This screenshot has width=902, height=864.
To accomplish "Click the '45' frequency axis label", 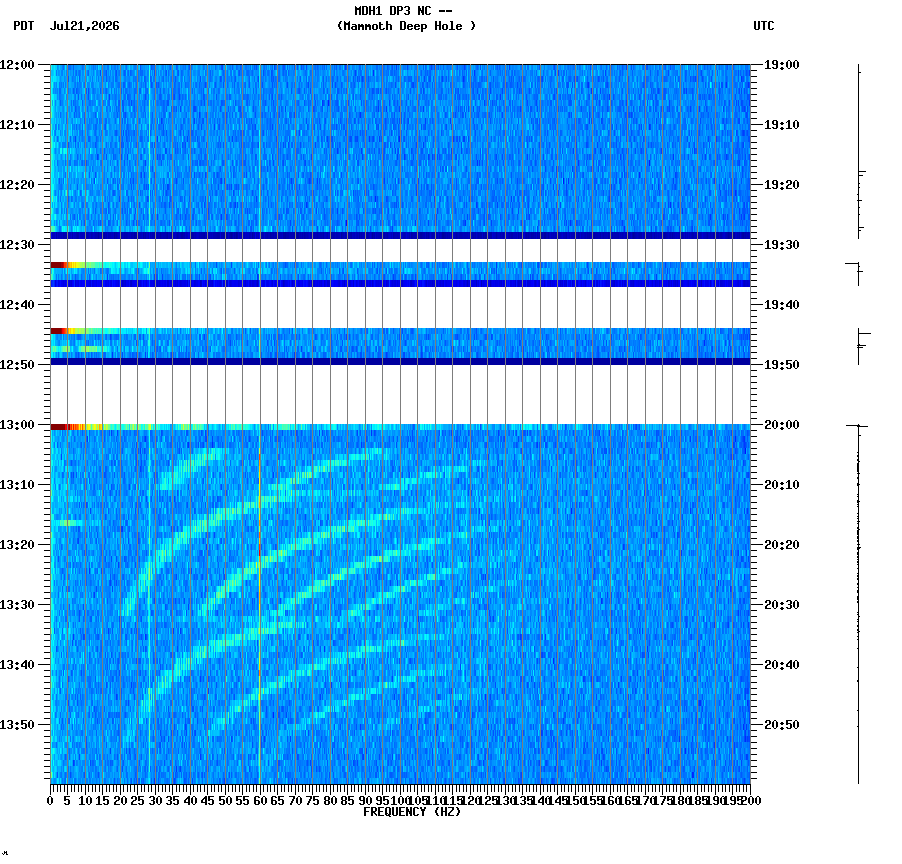I will [x=208, y=801].
